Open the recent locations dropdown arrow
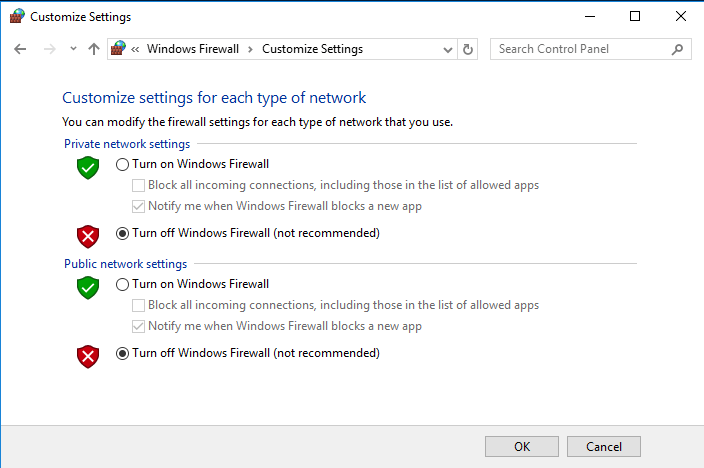Screen dimensions: 704x468 (x=73, y=49)
